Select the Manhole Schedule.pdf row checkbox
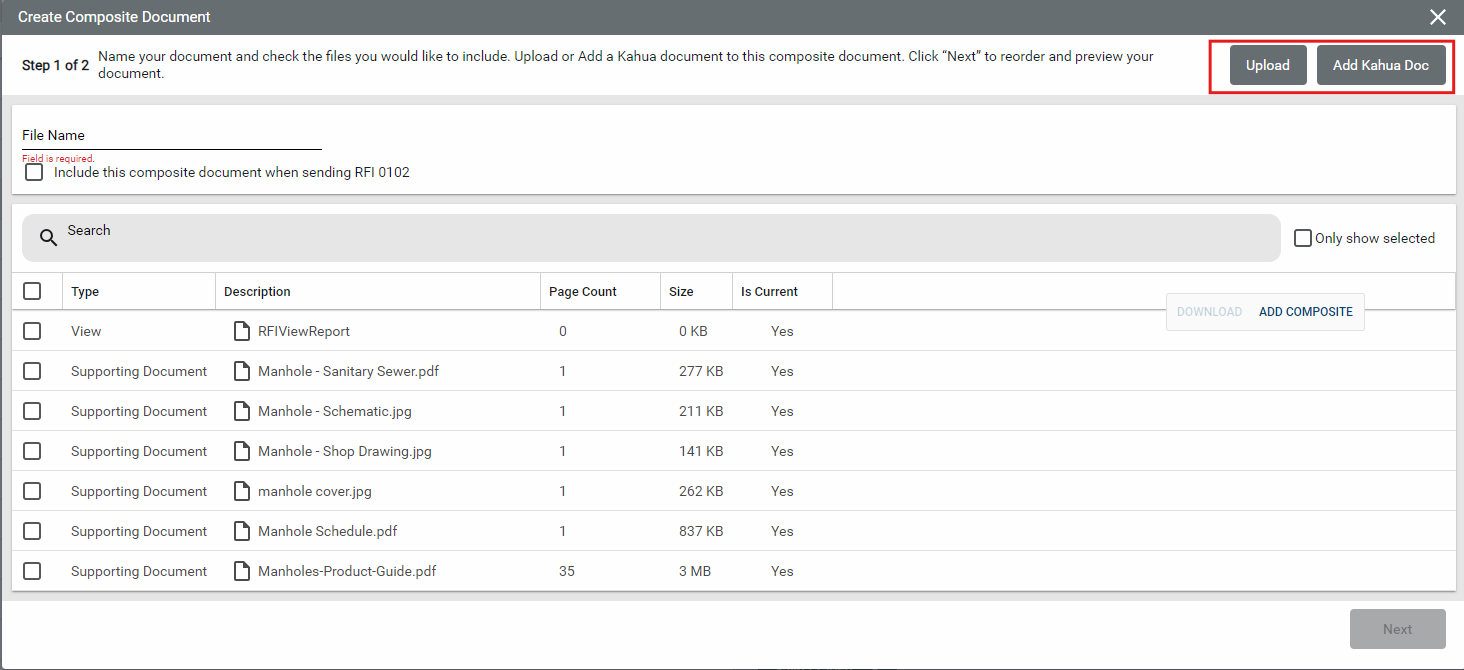 (32, 531)
